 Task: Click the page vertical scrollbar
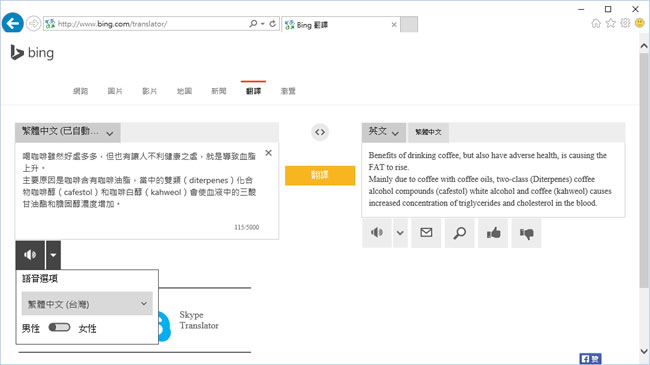pyautogui.click(x=644, y=170)
